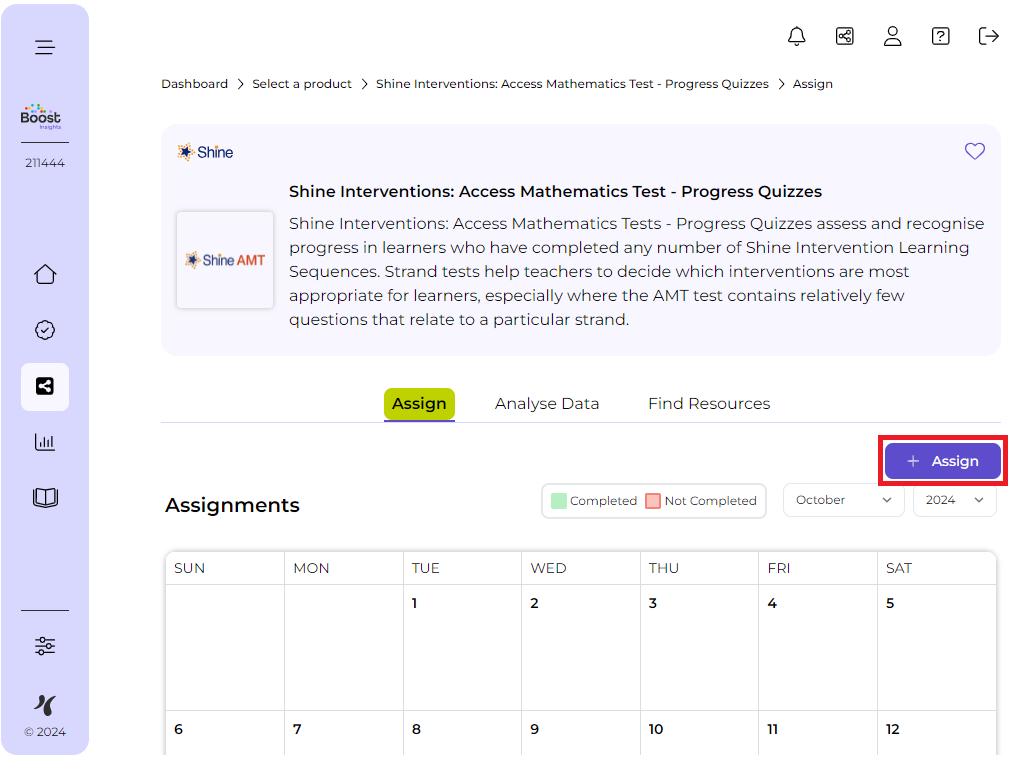Toggle the Completed legend filter
1015x759 pixels.
[594, 501]
